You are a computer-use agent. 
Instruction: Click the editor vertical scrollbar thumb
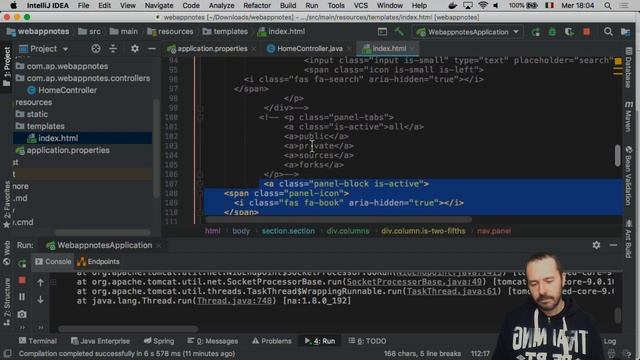pyautogui.click(x=618, y=156)
